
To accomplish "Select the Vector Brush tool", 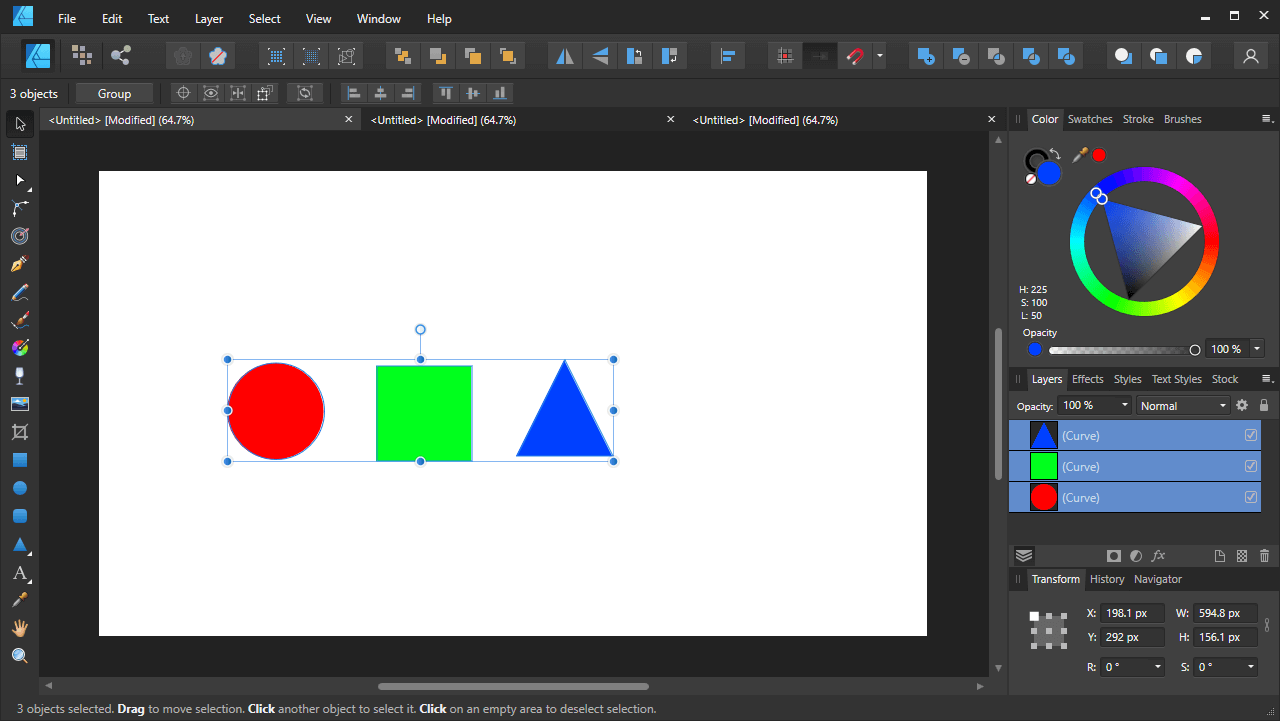I will tap(19, 320).
